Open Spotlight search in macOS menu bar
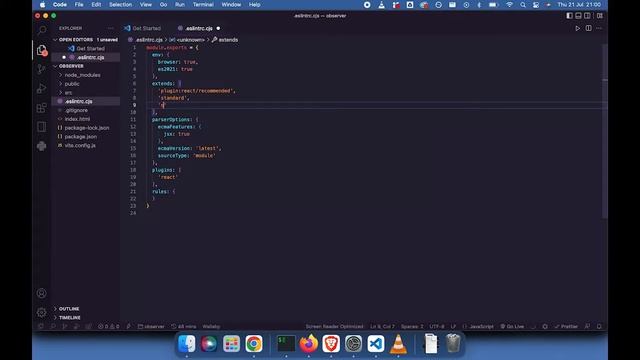Viewport: 640px width, 360px height. (x=523, y=4)
